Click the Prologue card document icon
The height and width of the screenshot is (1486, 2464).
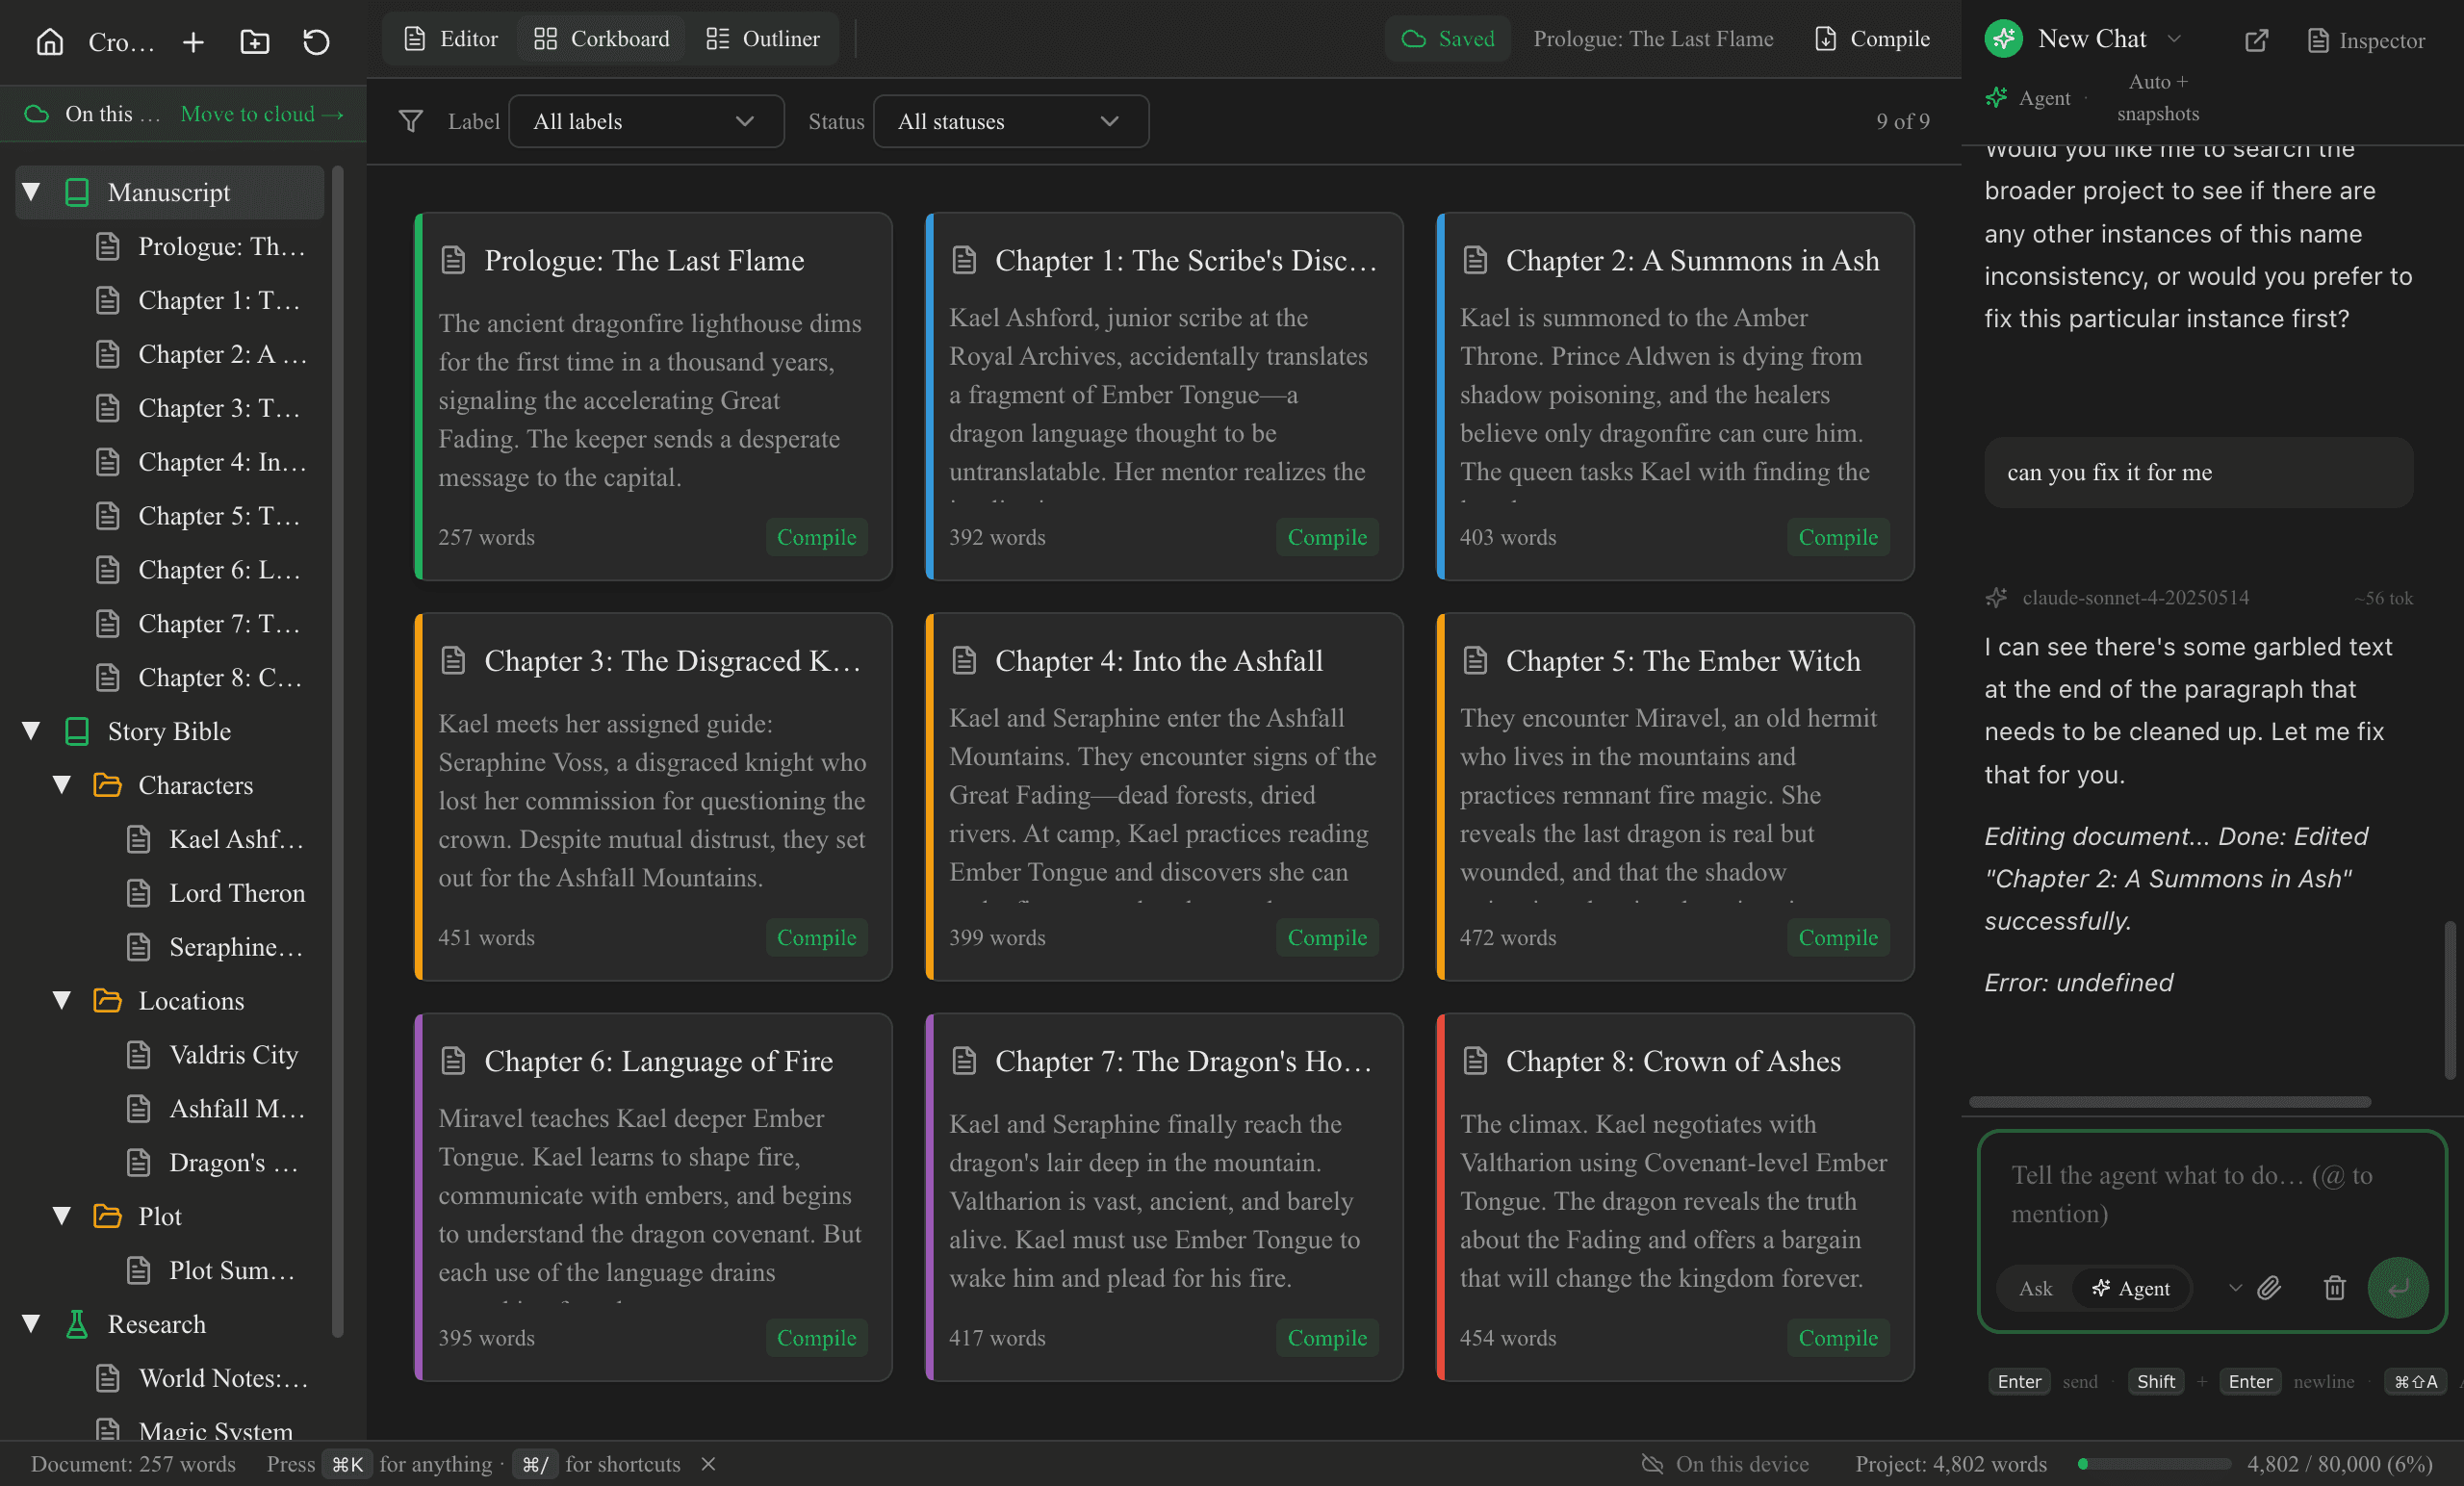[453, 260]
